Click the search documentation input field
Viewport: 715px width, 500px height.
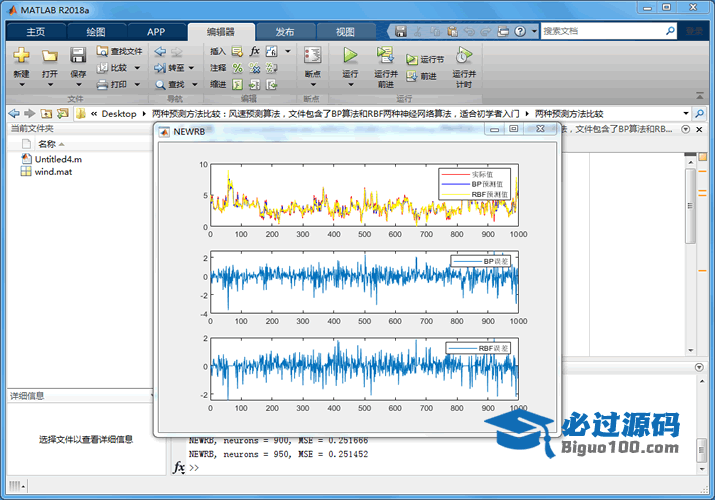click(x=603, y=31)
